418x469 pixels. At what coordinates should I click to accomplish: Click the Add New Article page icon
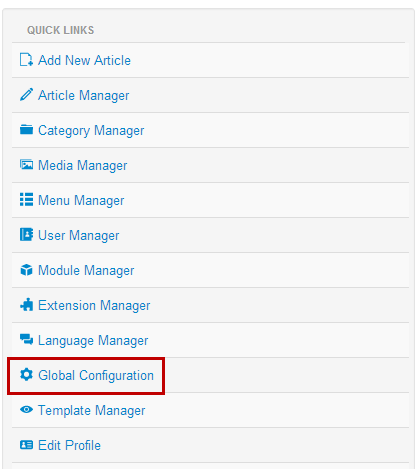pos(26,60)
